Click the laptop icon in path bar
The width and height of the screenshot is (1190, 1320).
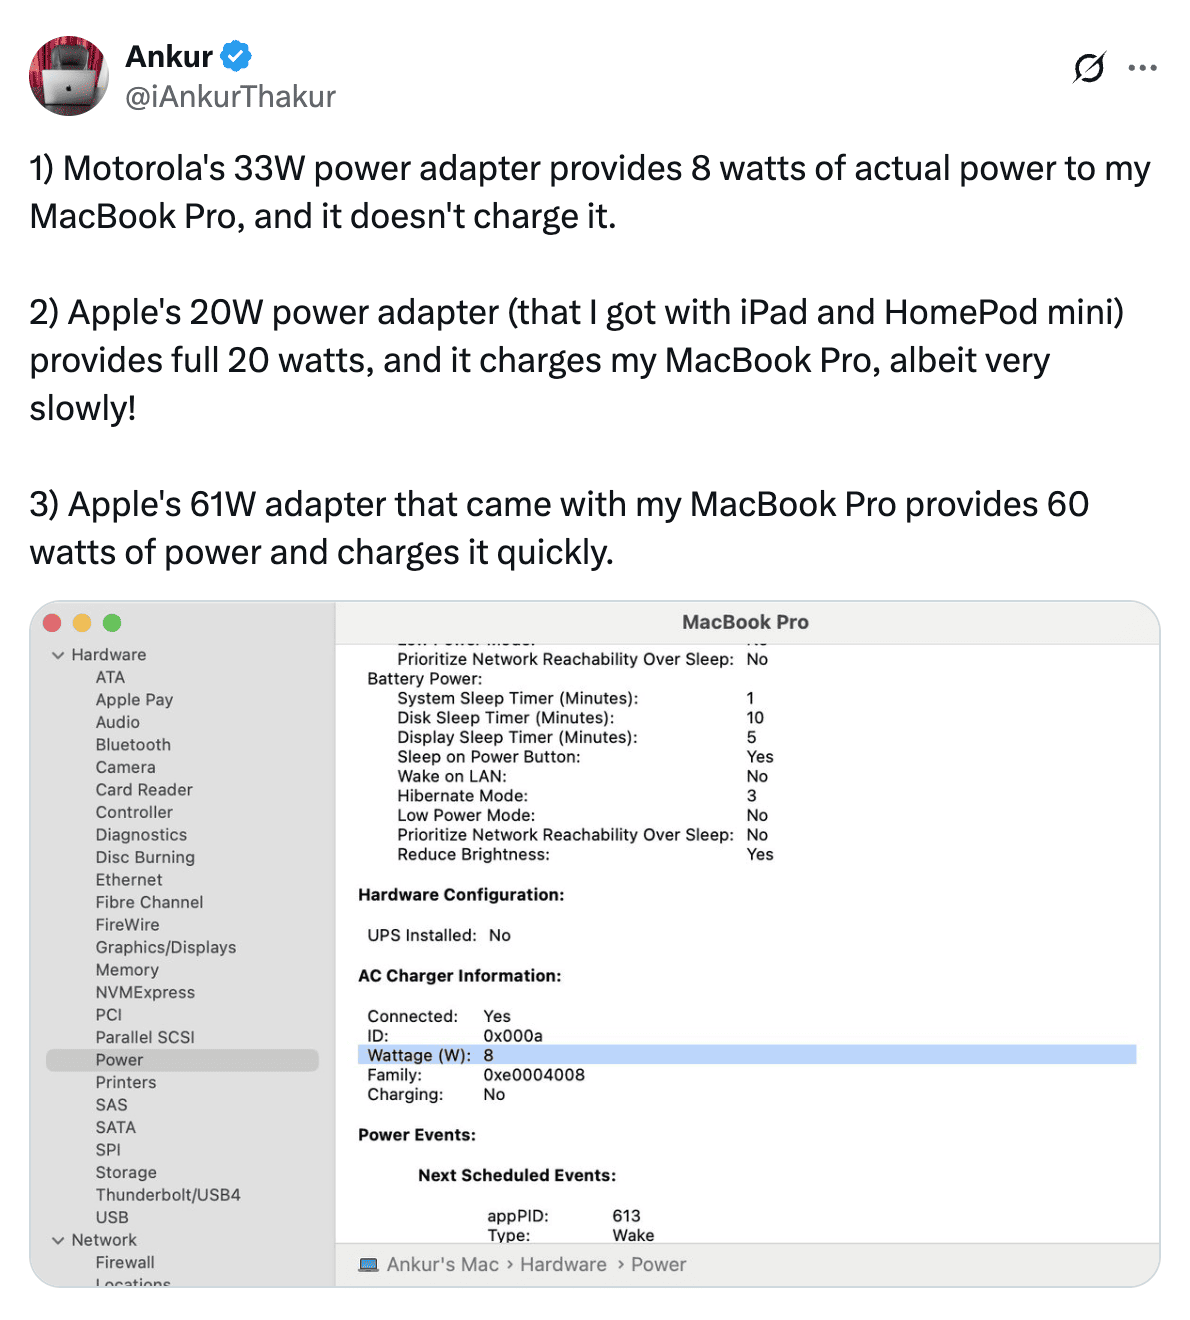pyautogui.click(x=368, y=1265)
